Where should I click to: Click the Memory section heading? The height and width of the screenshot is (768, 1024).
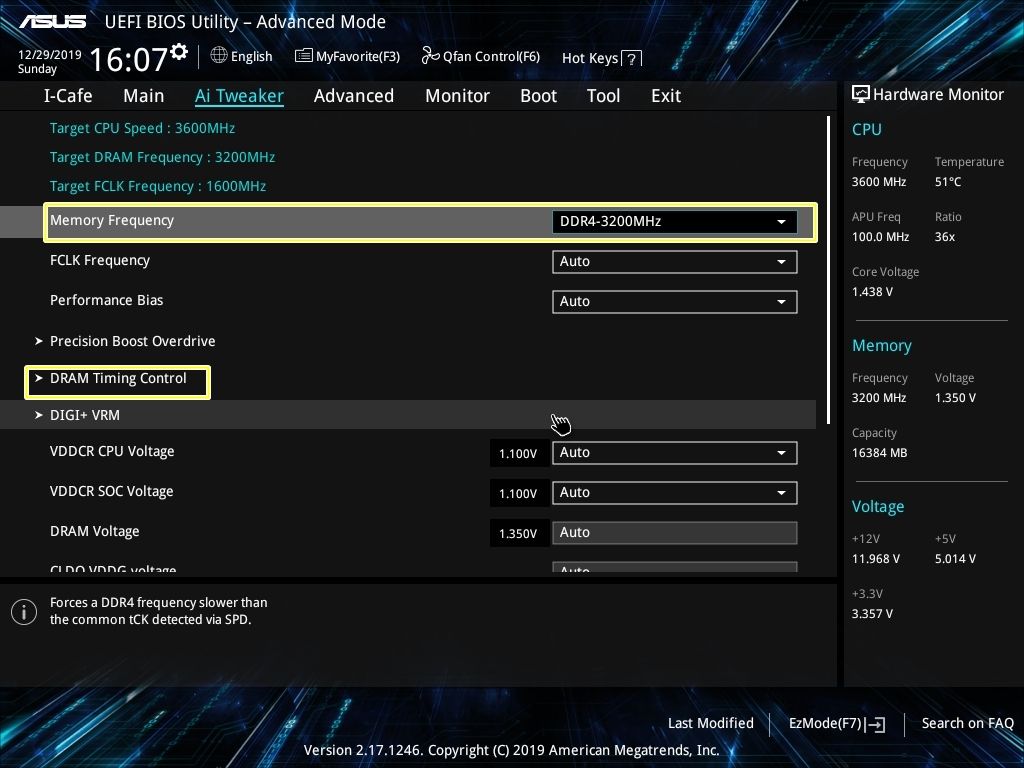click(x=882, y=346)
